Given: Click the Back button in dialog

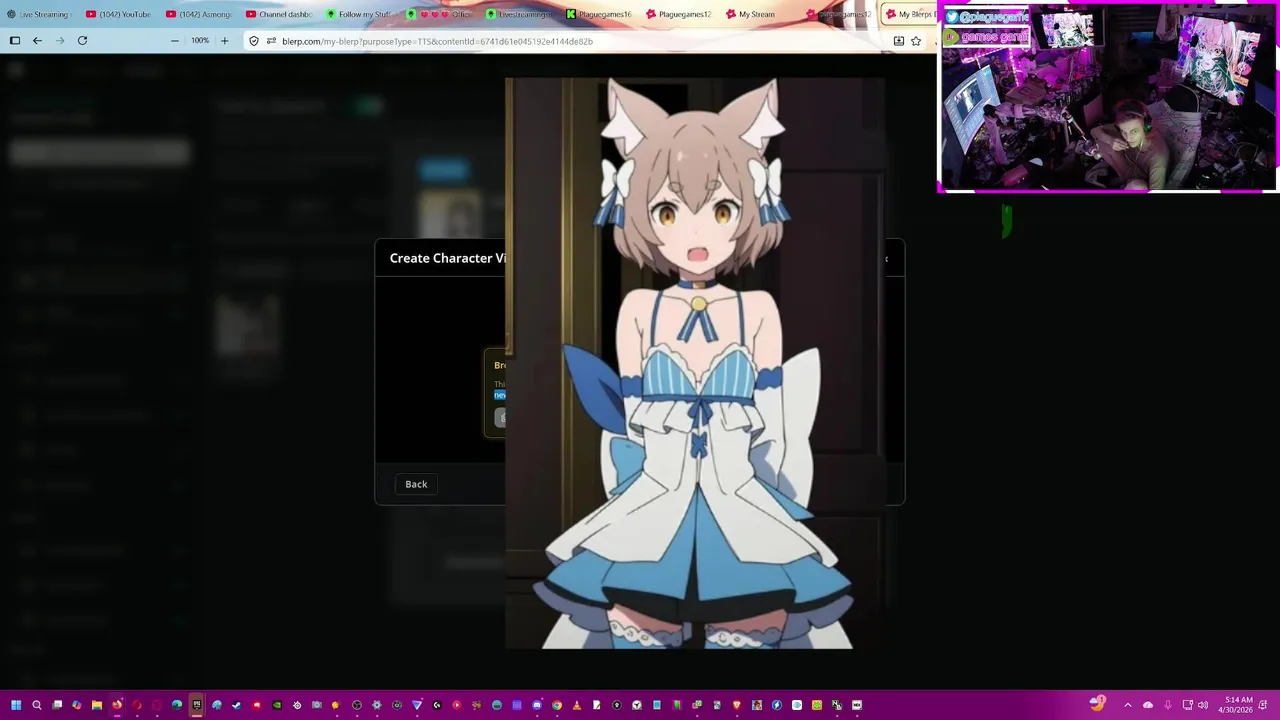Looking at the screenshot, I should [416, 484].
